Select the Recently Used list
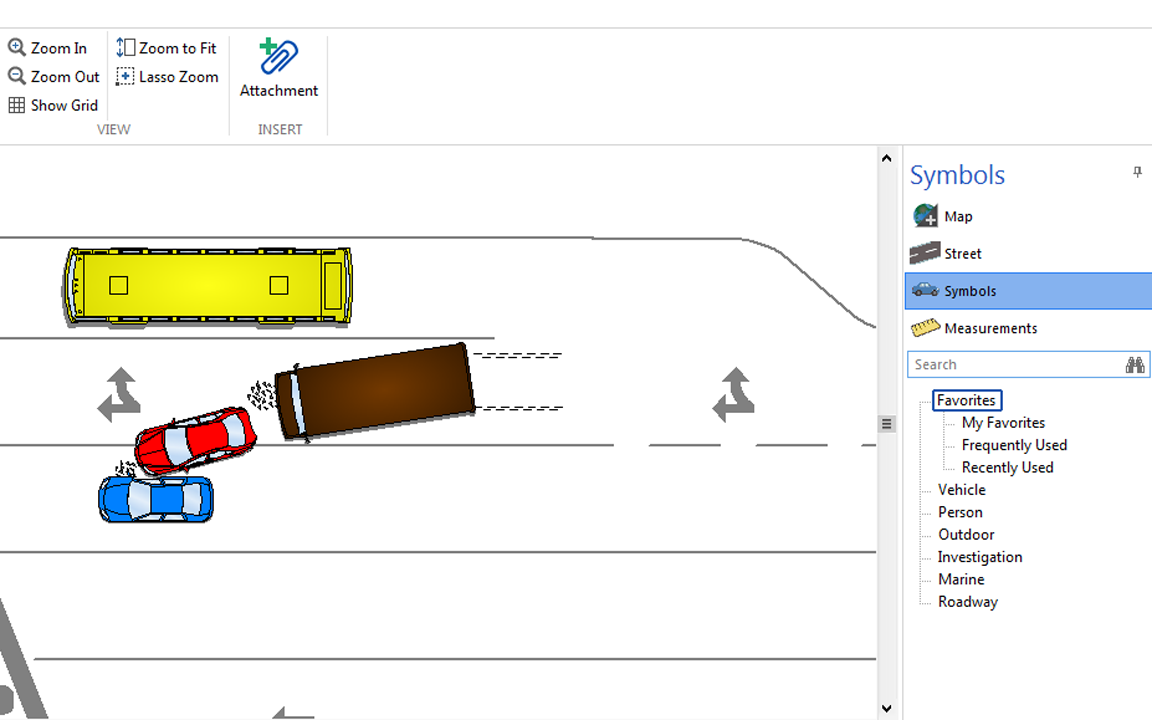1152x720 pixels. [1007, 467]
